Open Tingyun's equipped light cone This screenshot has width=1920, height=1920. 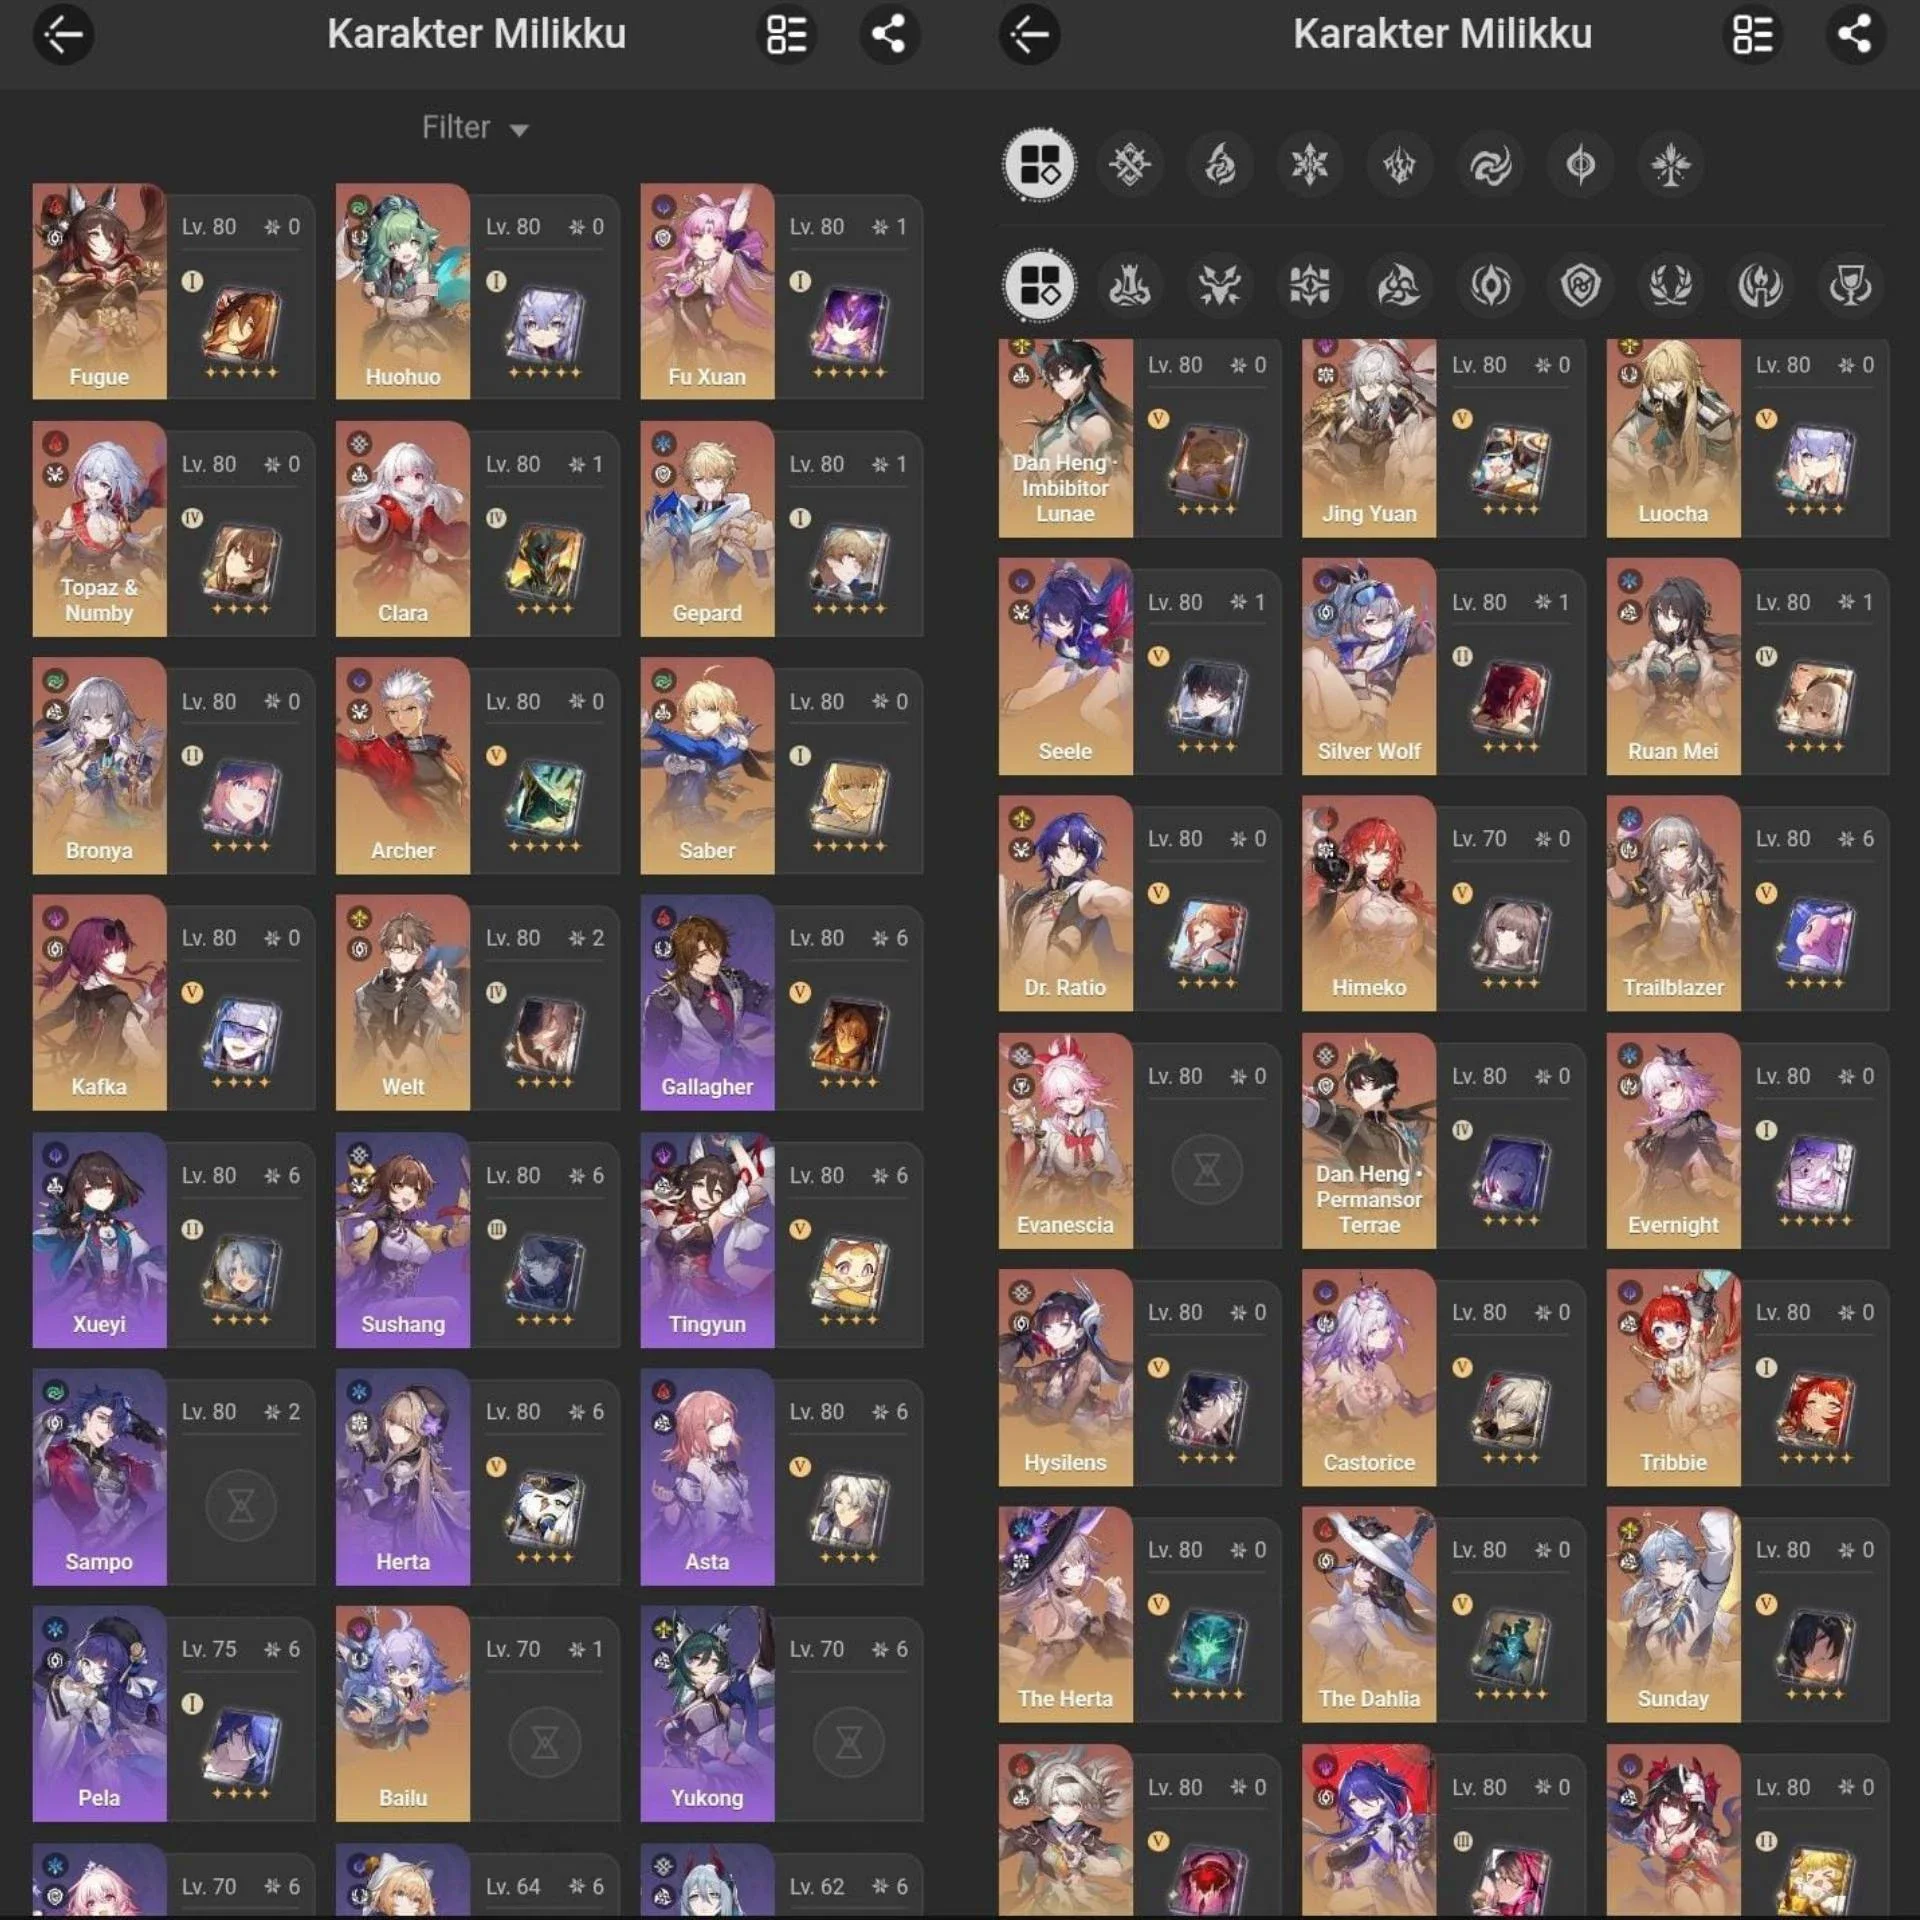coord(849,1274)
